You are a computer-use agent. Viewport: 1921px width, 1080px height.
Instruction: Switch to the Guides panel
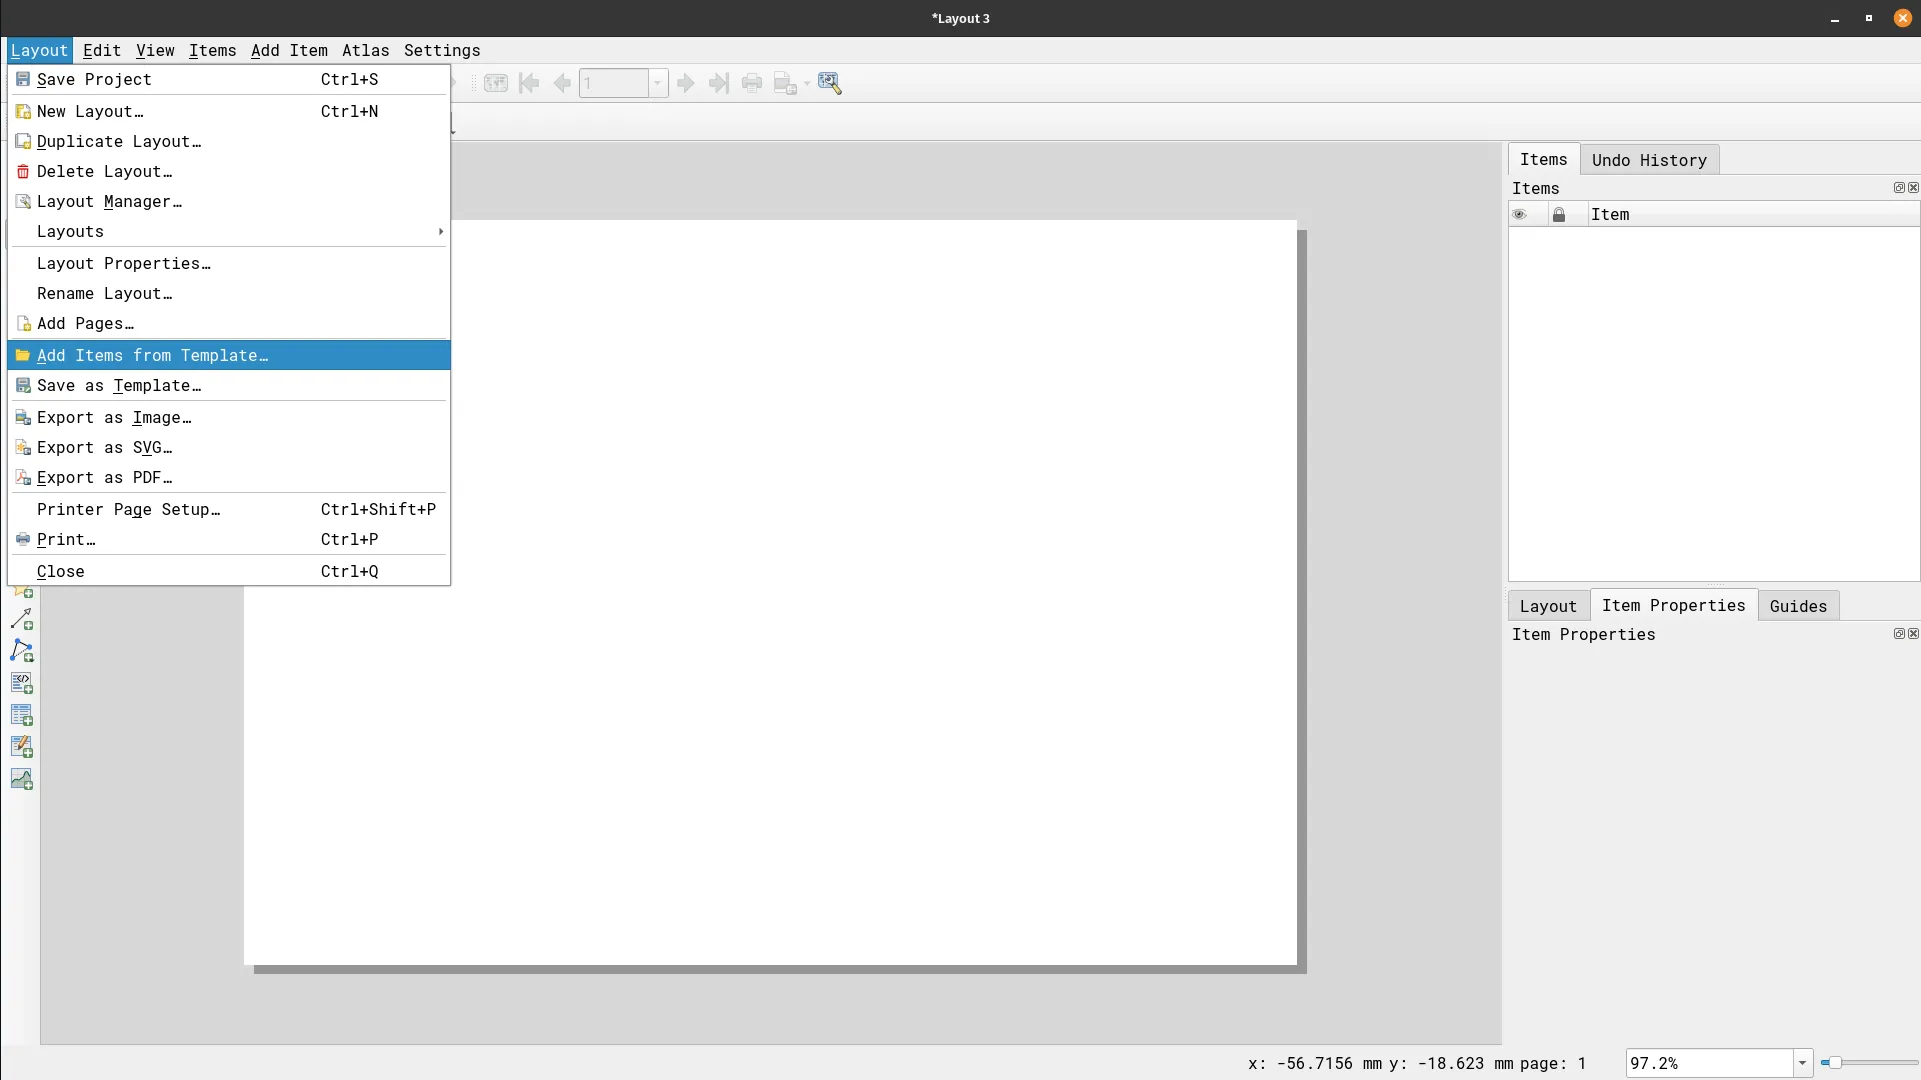pos(1798,606)
